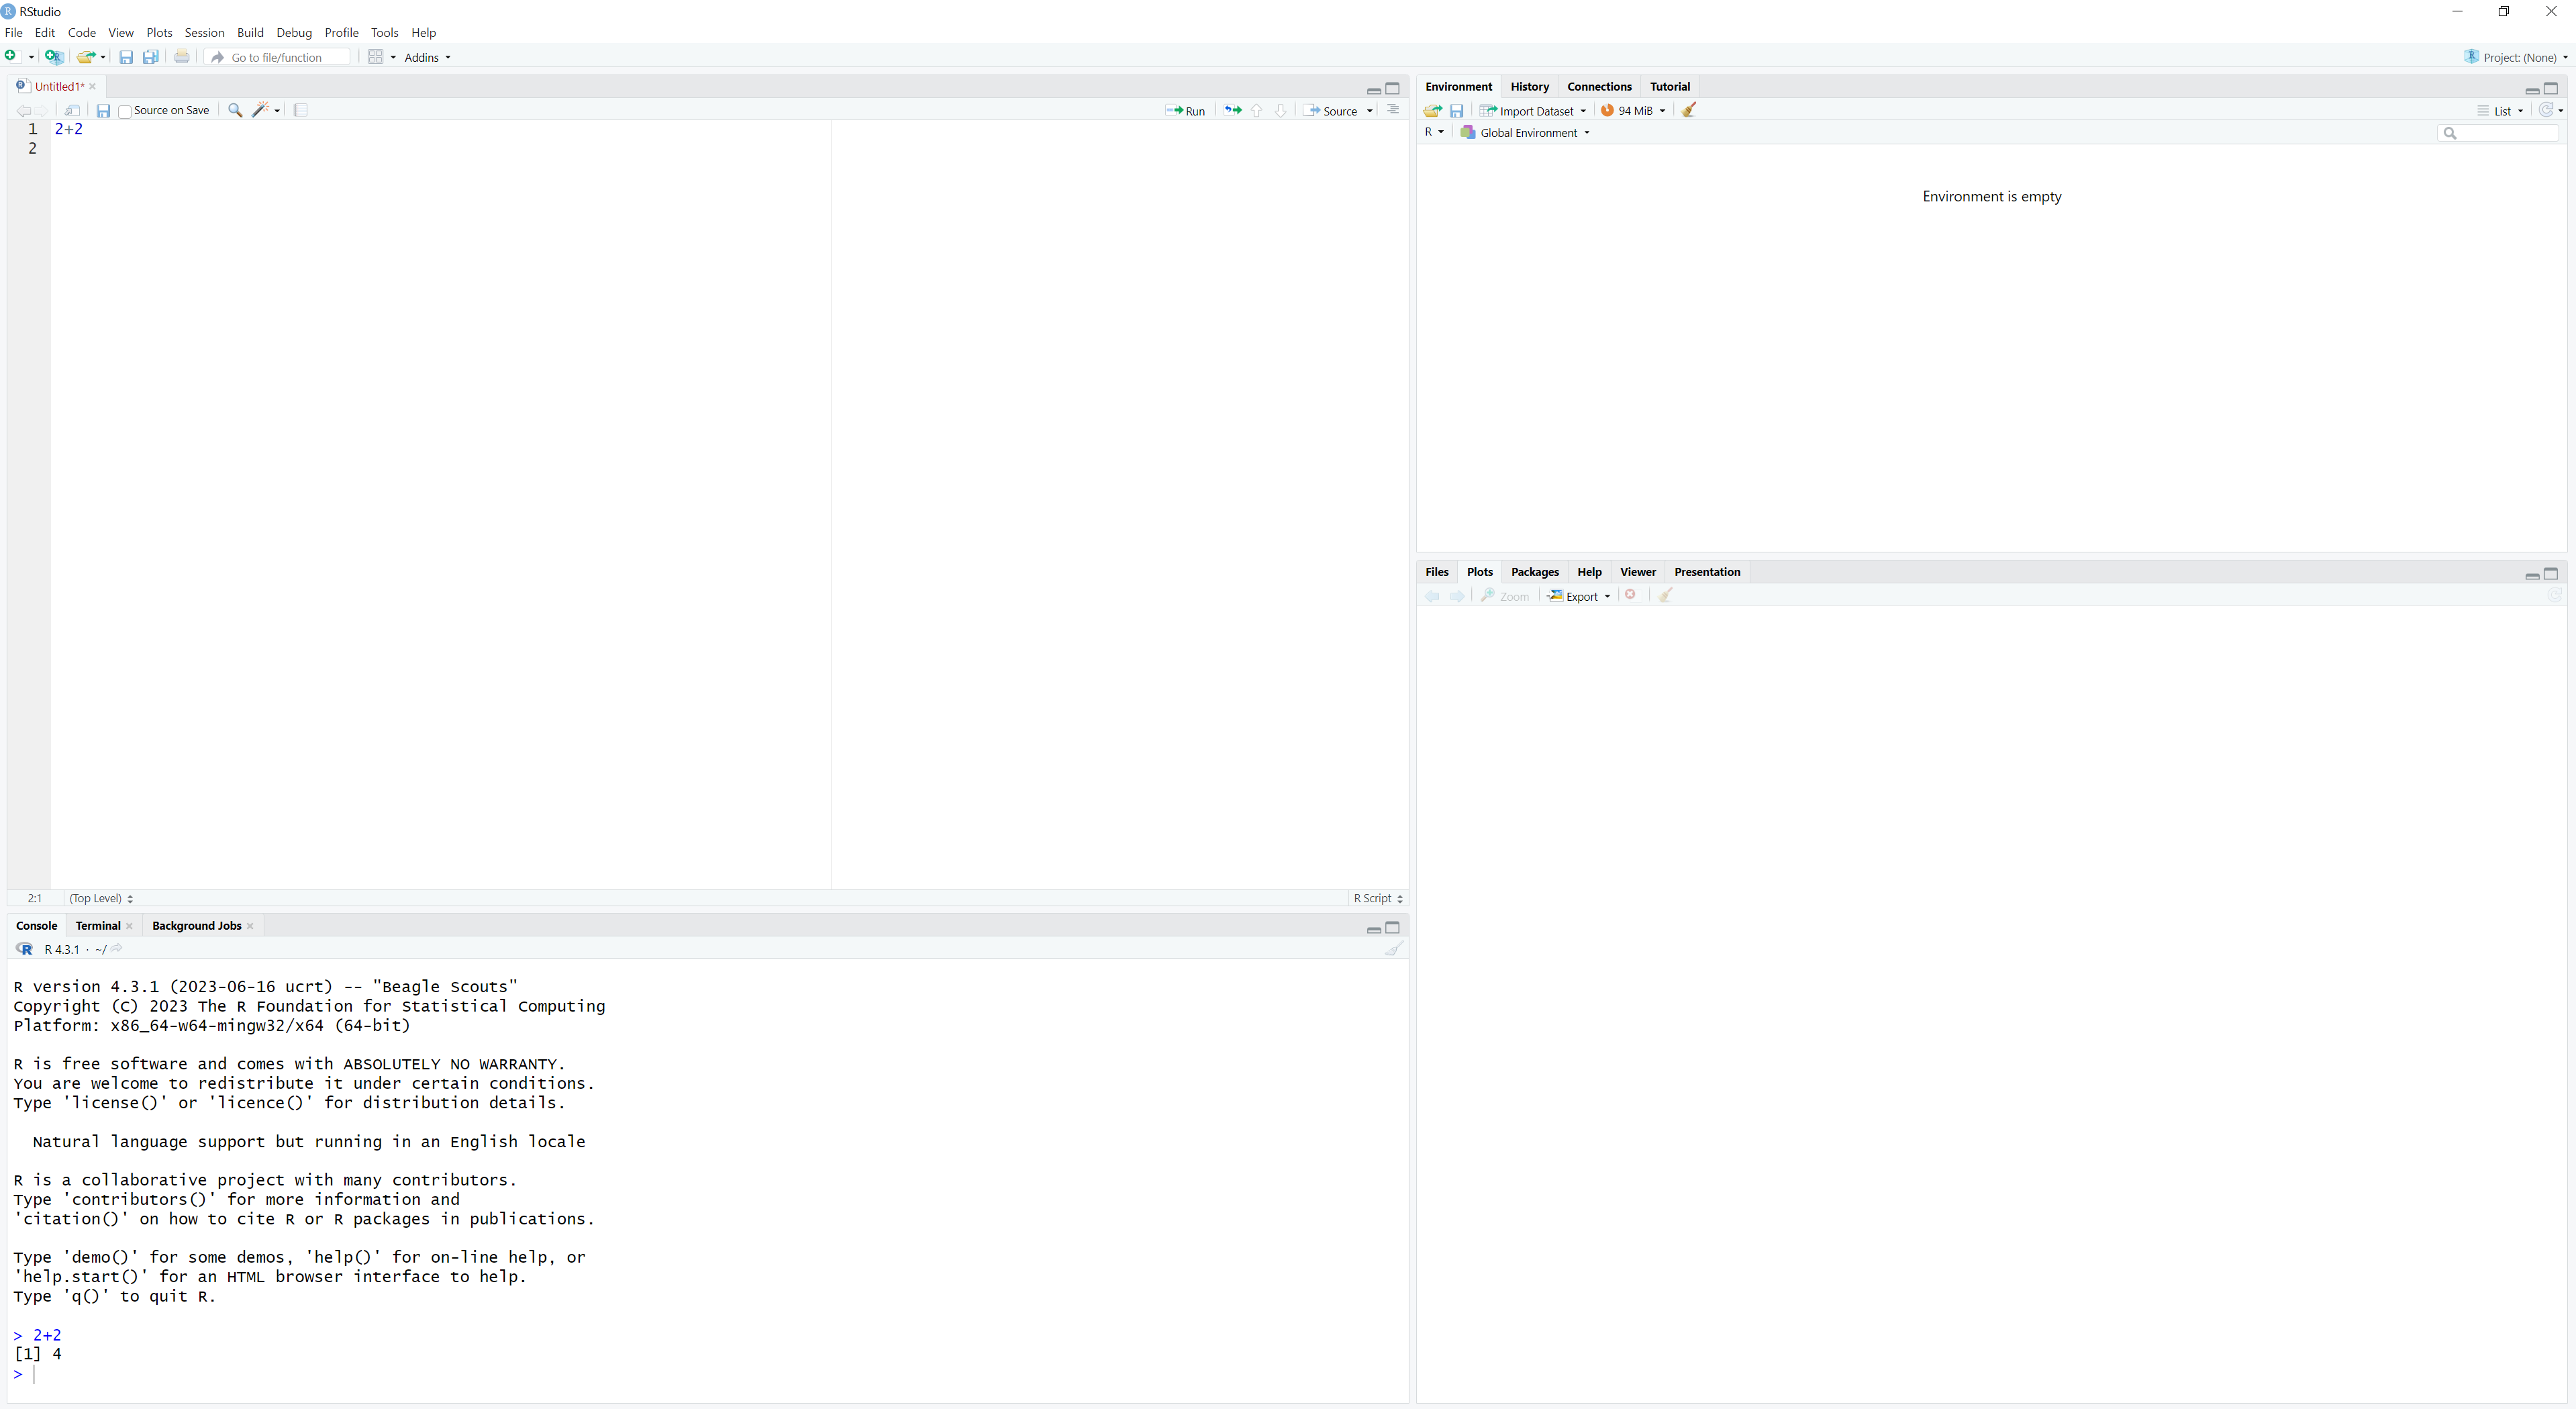Switch to the Terminal tab
2576x1409 pixels.
click(98, 926)
